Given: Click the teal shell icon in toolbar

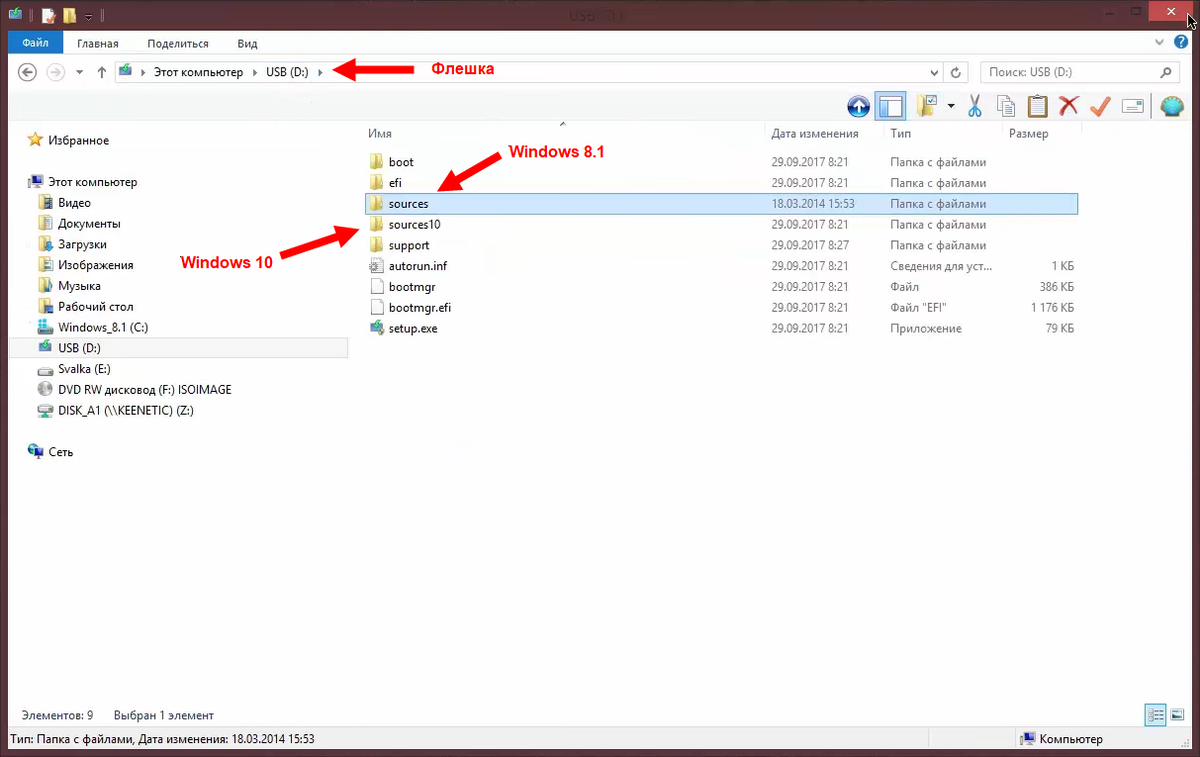Looking at the screenshot, I should click(x=1172, y=106).
